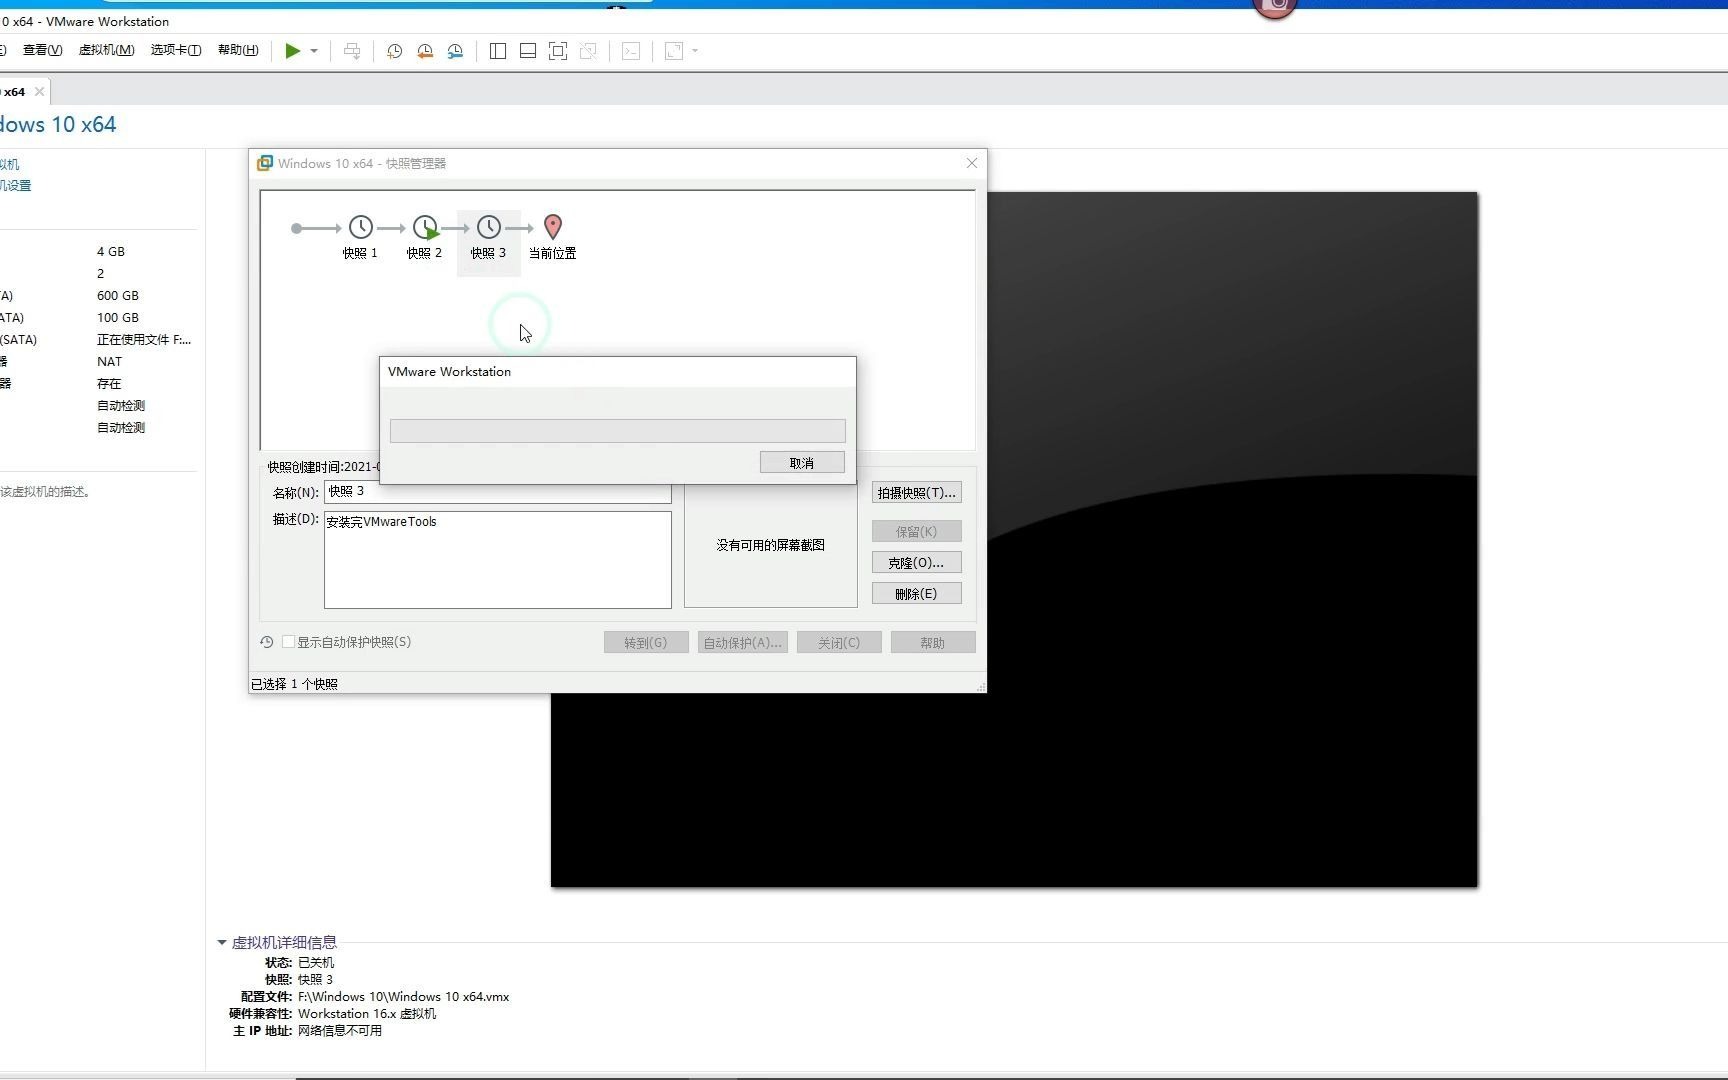This screenshot has height=1080, width=1728.
Task: Select the 快照 2 clock icon
Action: coord(425,227)
